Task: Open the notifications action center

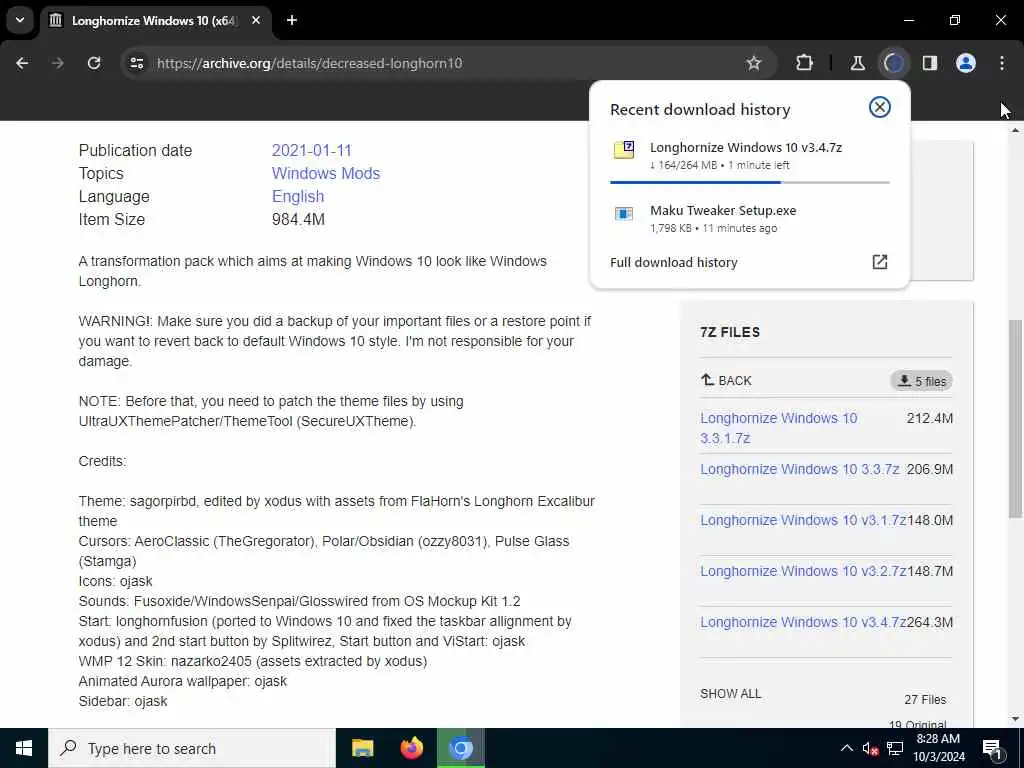Action: pyautogui.click(x=993, y=748)
